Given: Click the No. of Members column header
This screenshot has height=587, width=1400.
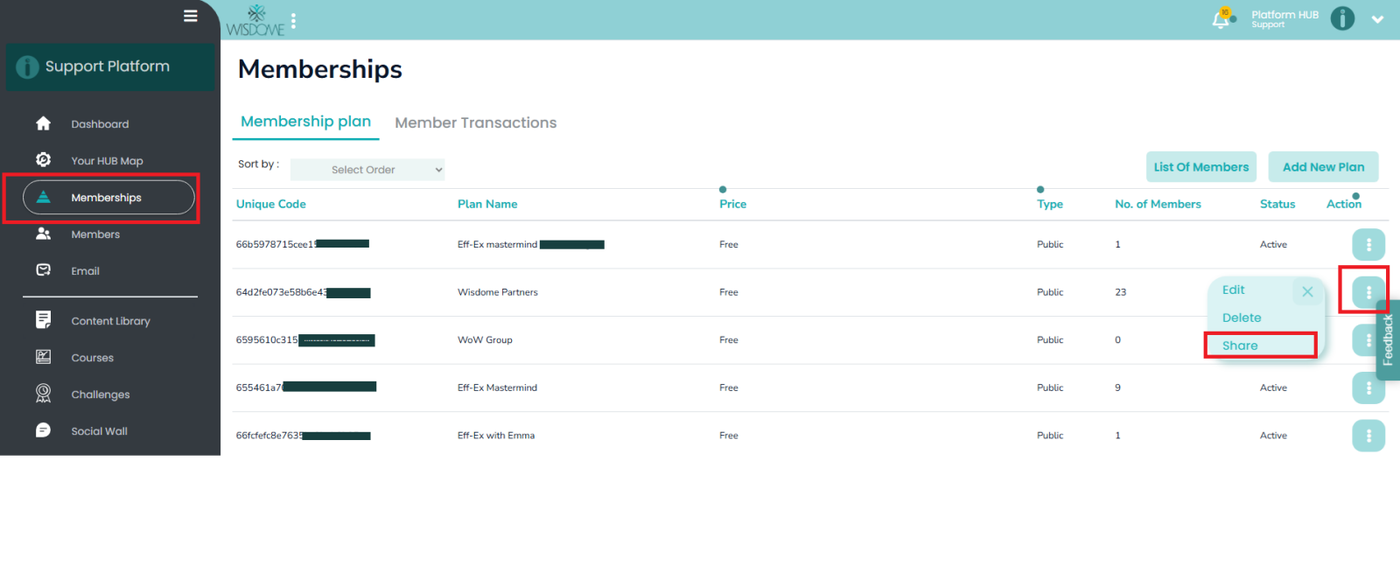Looking at the screenshot, I should tap(1158, 204).
